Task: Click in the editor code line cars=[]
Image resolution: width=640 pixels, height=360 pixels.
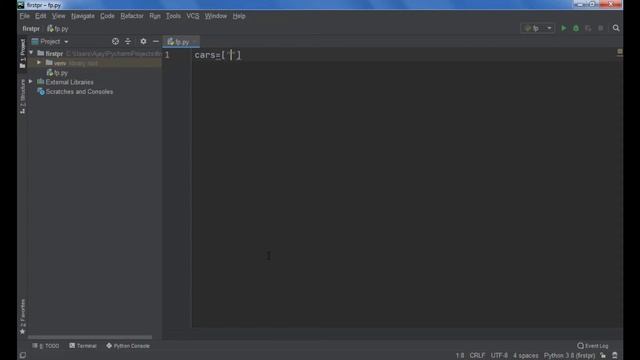Action: click(218, 55)
